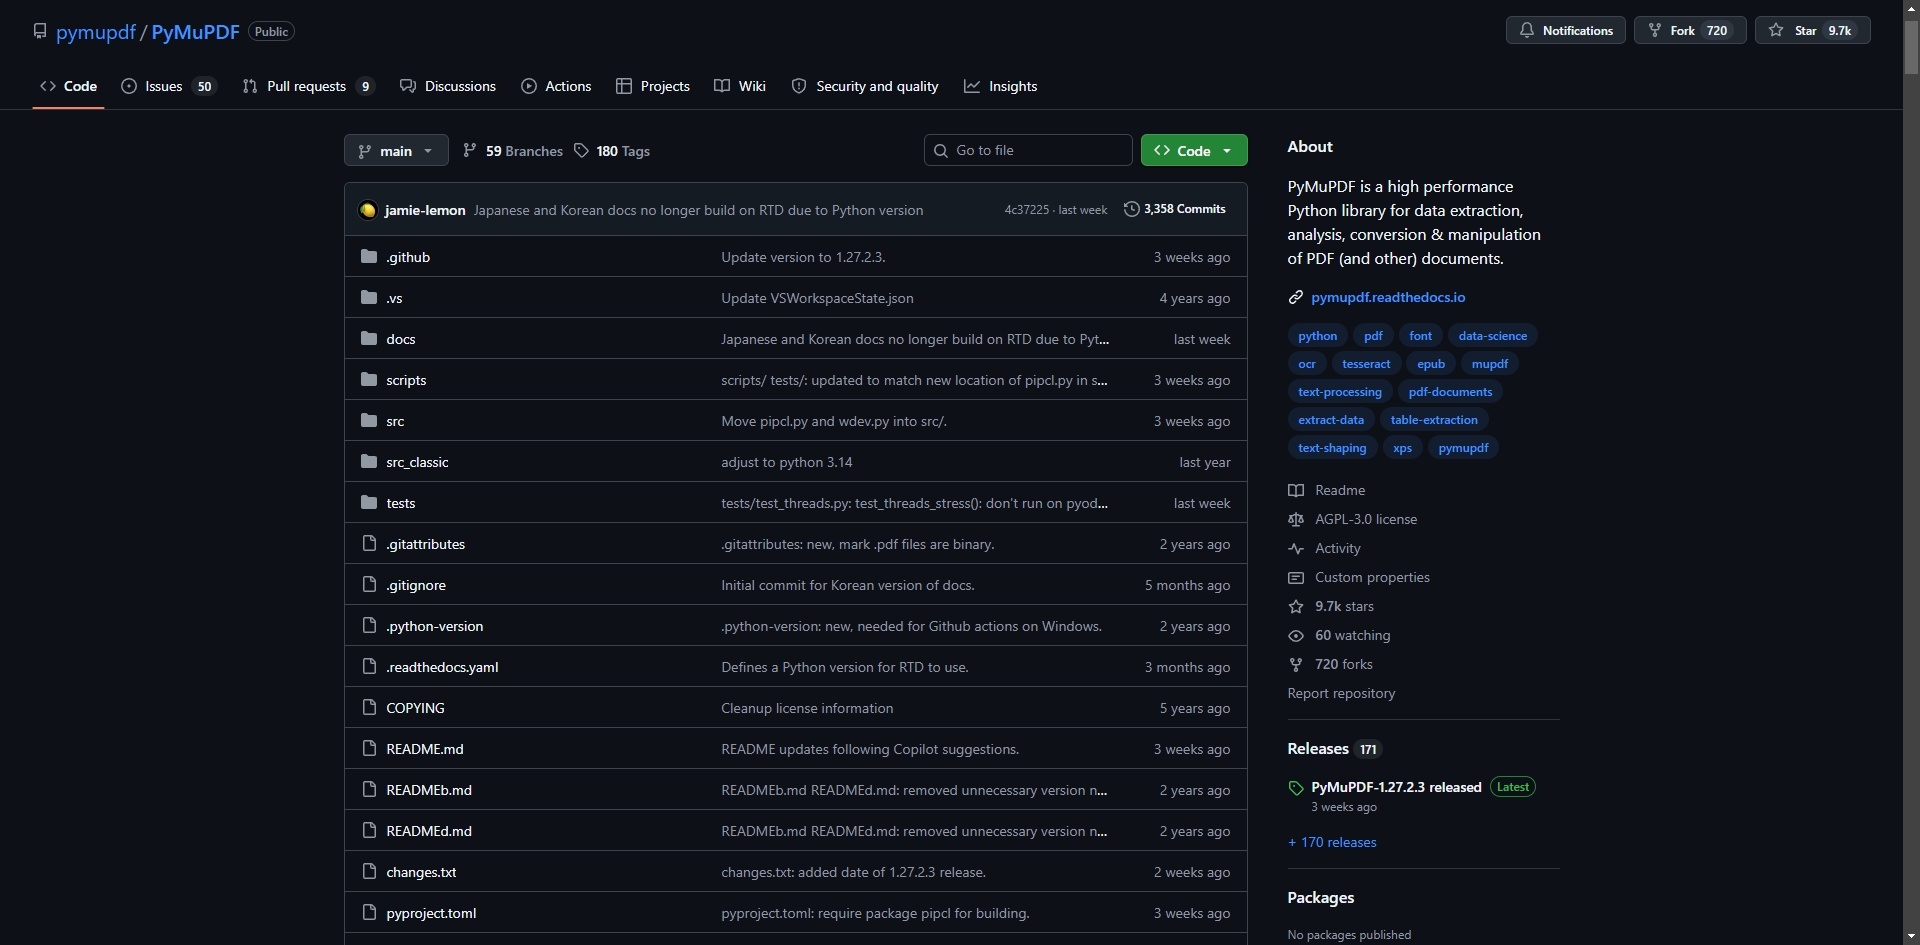Click the tag icon beside 180 Tags
1920x945 pixels.
click(x=581, y=151)
